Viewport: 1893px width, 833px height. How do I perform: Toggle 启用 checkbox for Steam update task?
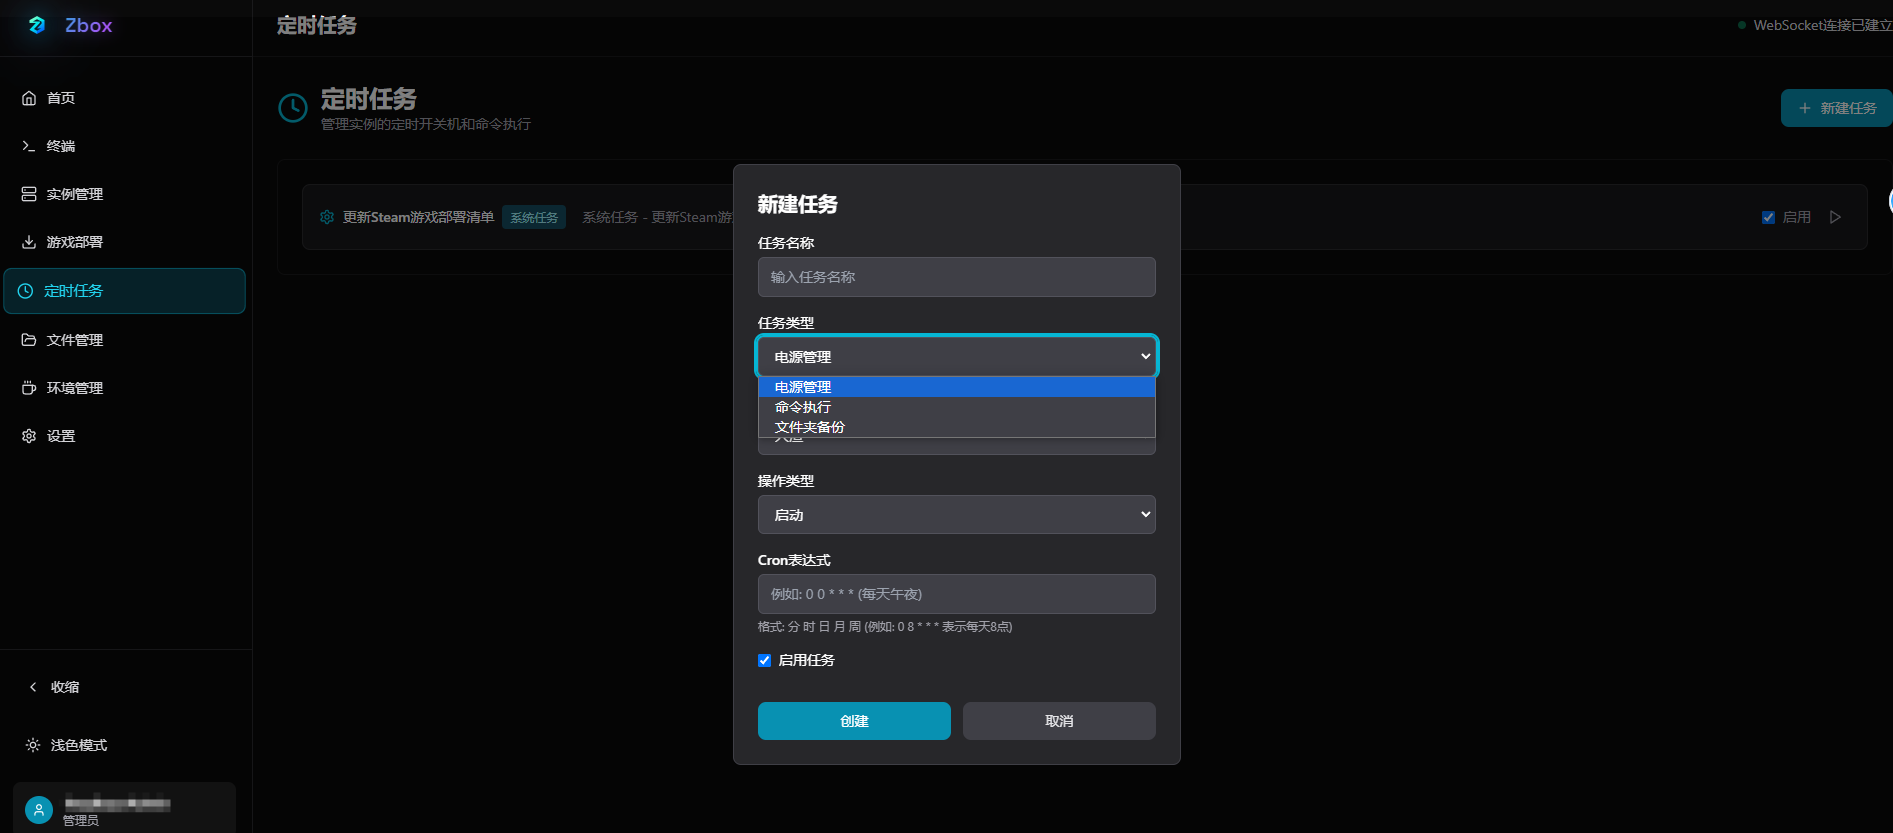(x=1768, y=217)
